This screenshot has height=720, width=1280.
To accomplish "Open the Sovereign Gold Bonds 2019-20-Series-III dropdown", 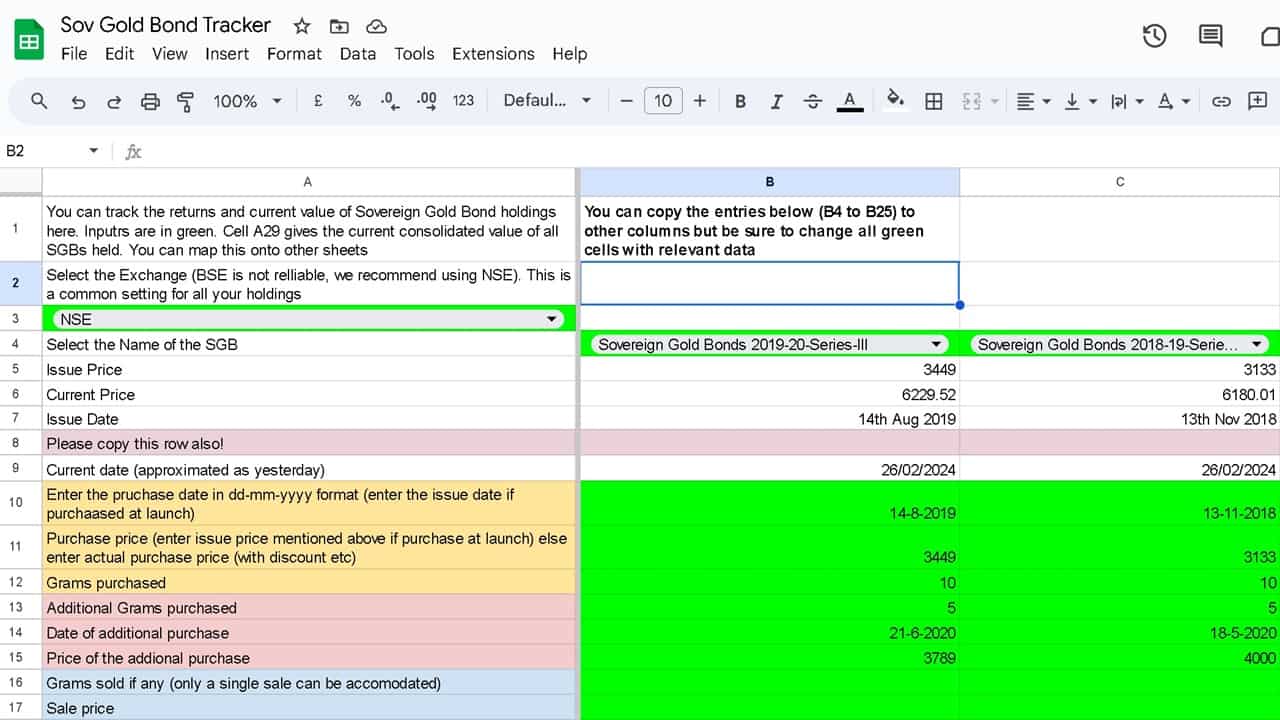I will (x=936, y=343).
